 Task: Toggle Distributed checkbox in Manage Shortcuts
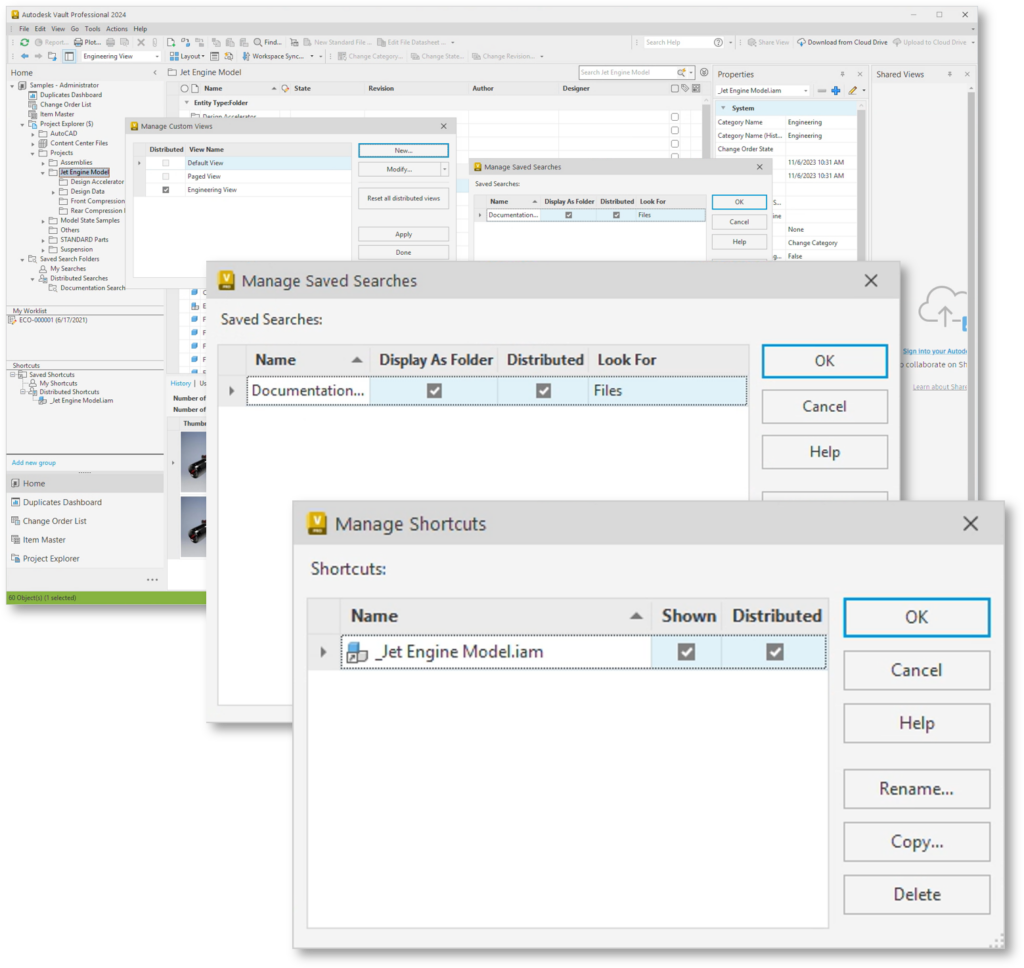[x=775, y=652]
